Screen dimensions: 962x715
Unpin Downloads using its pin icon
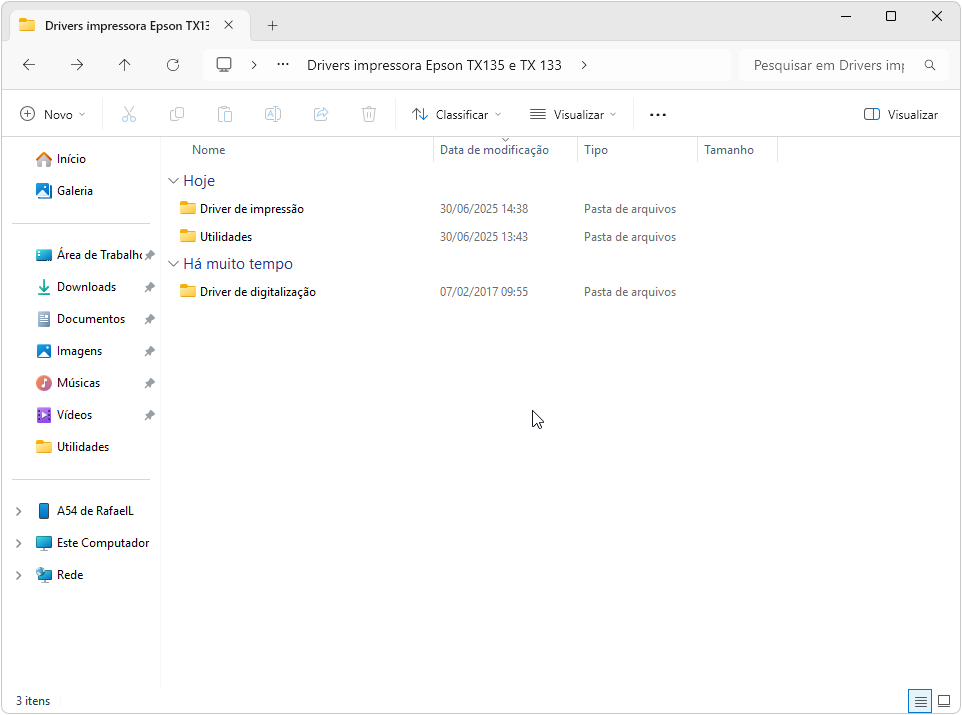[149, 287]
